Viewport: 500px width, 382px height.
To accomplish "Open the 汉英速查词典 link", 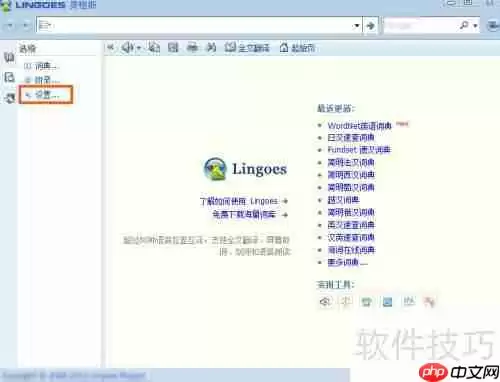I will (x=351, y=237).
